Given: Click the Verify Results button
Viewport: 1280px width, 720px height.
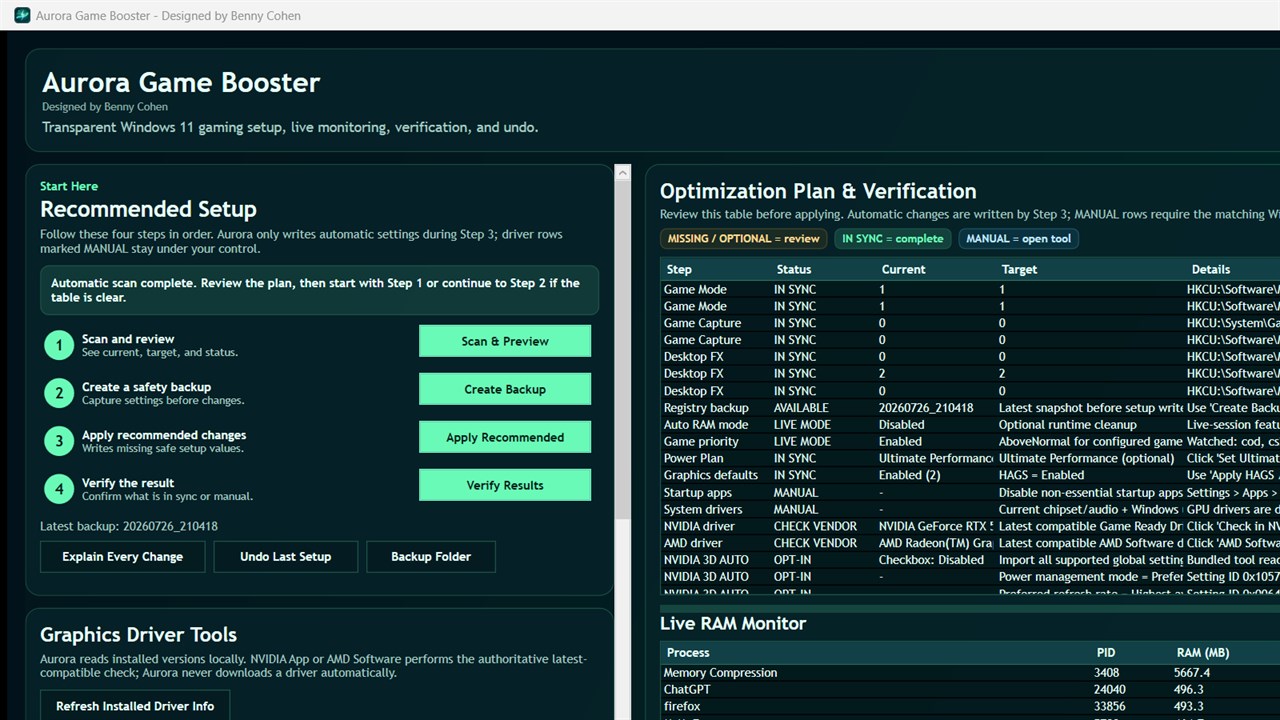Looking at the screenshot, I should click(x=505, y=485).
